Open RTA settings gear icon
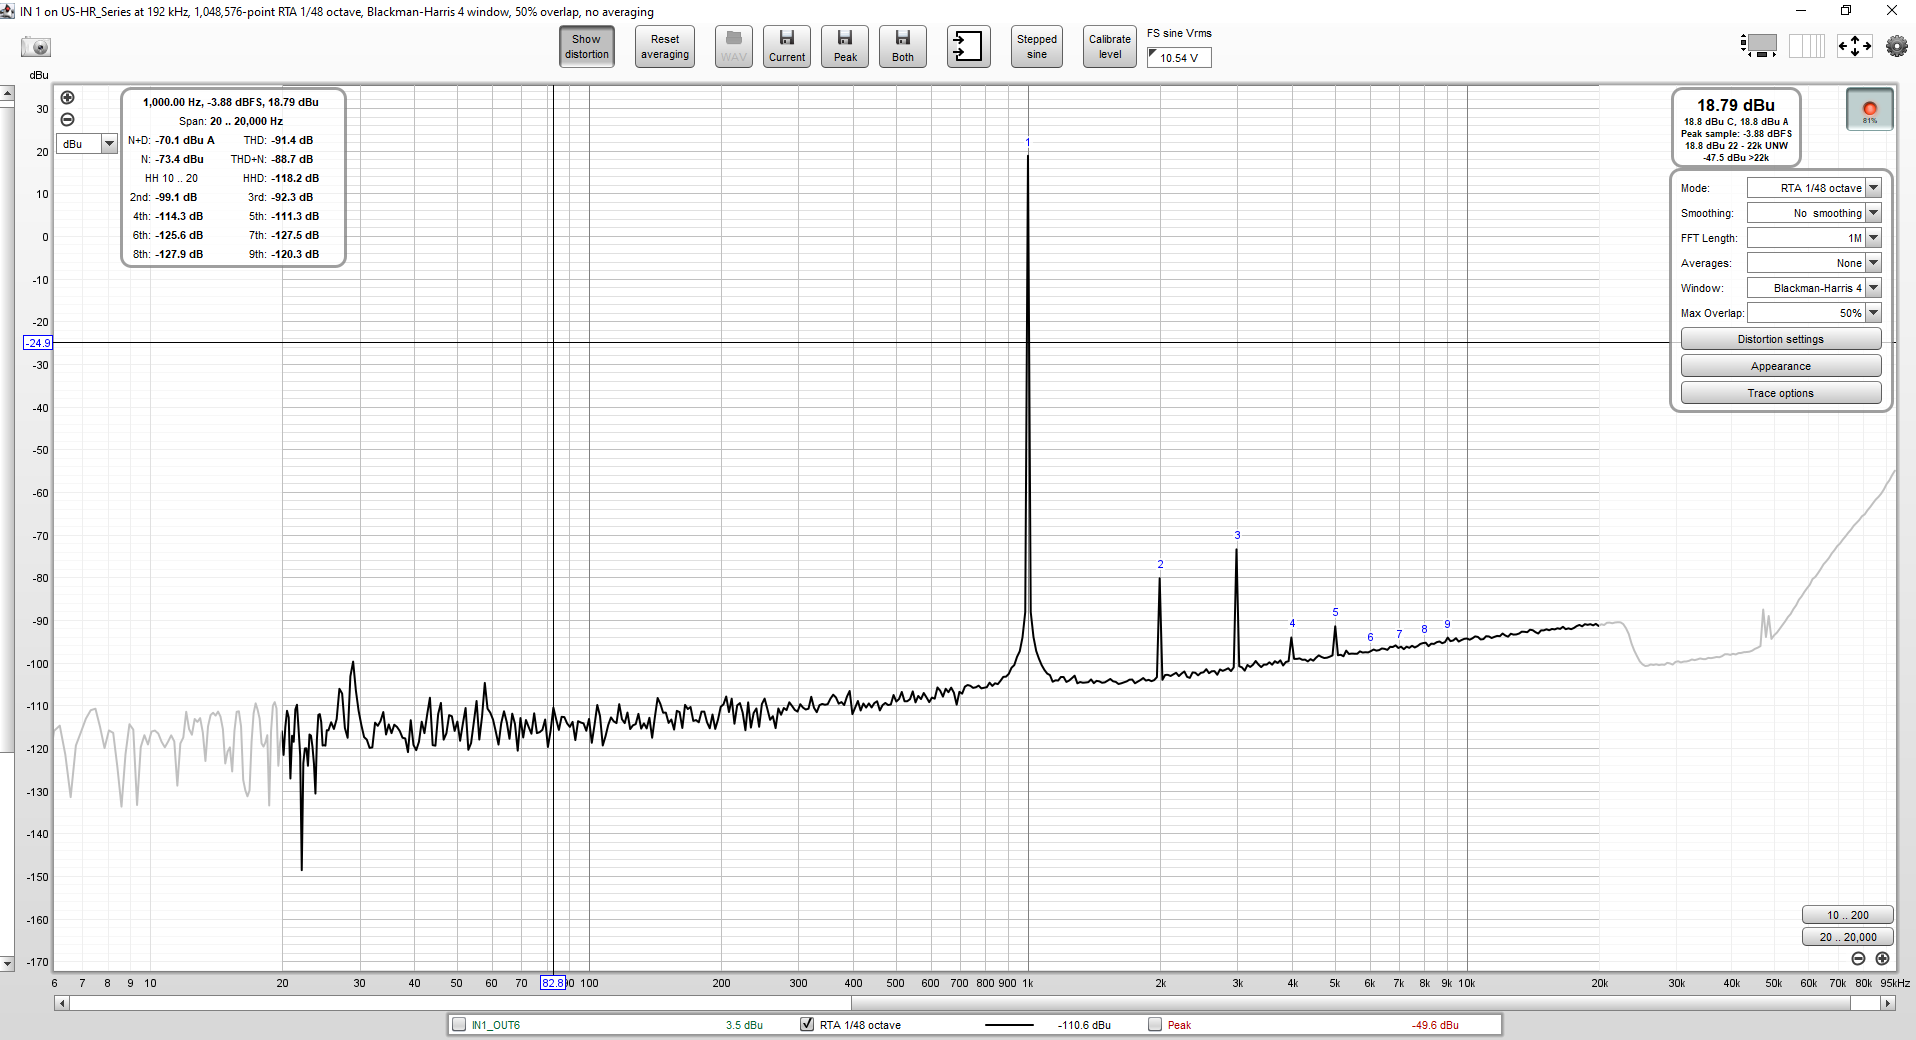This screenshot has width=1916, height=1040. (x=1896, y=46)
